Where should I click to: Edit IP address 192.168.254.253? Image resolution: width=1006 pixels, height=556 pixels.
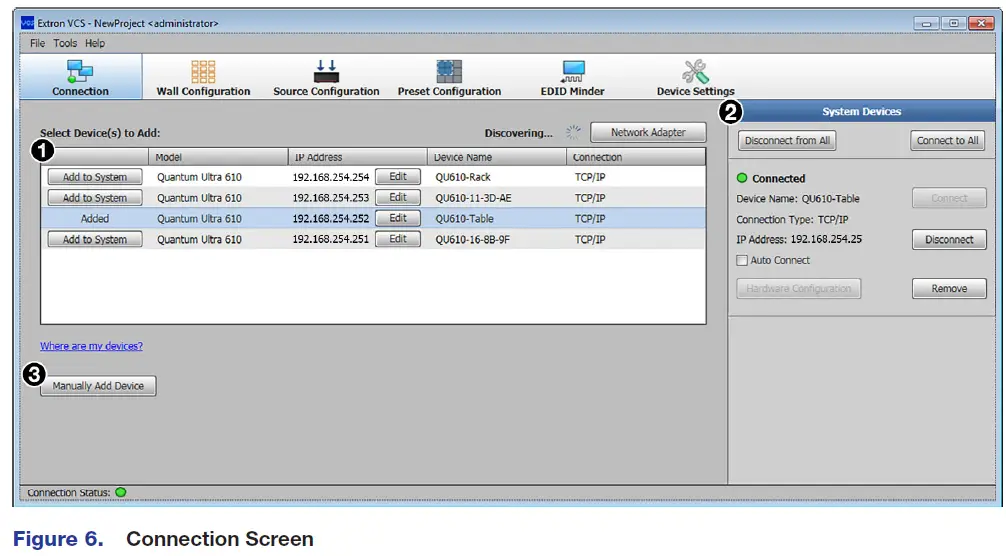(398, 197)
